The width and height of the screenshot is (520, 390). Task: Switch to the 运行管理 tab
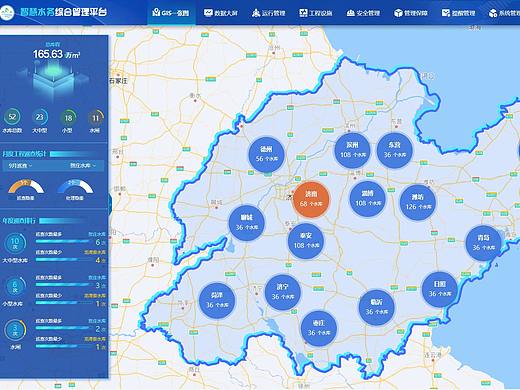coord(269,13)
